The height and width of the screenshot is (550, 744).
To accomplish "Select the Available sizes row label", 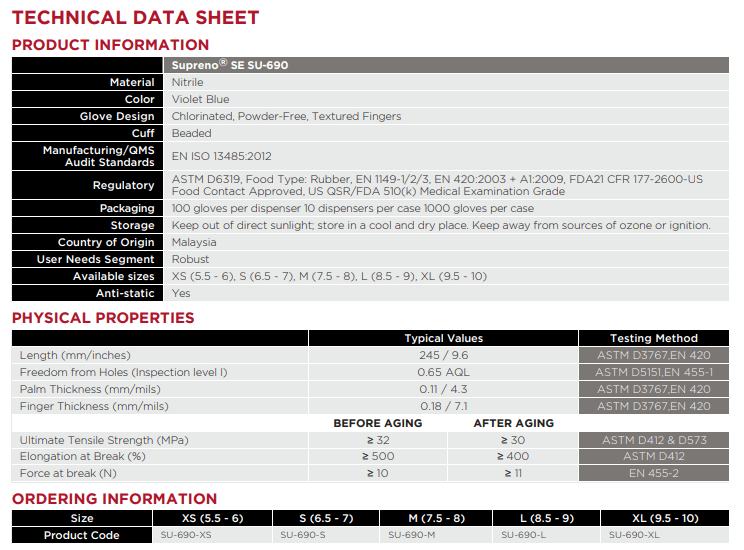I will point(113,276).
